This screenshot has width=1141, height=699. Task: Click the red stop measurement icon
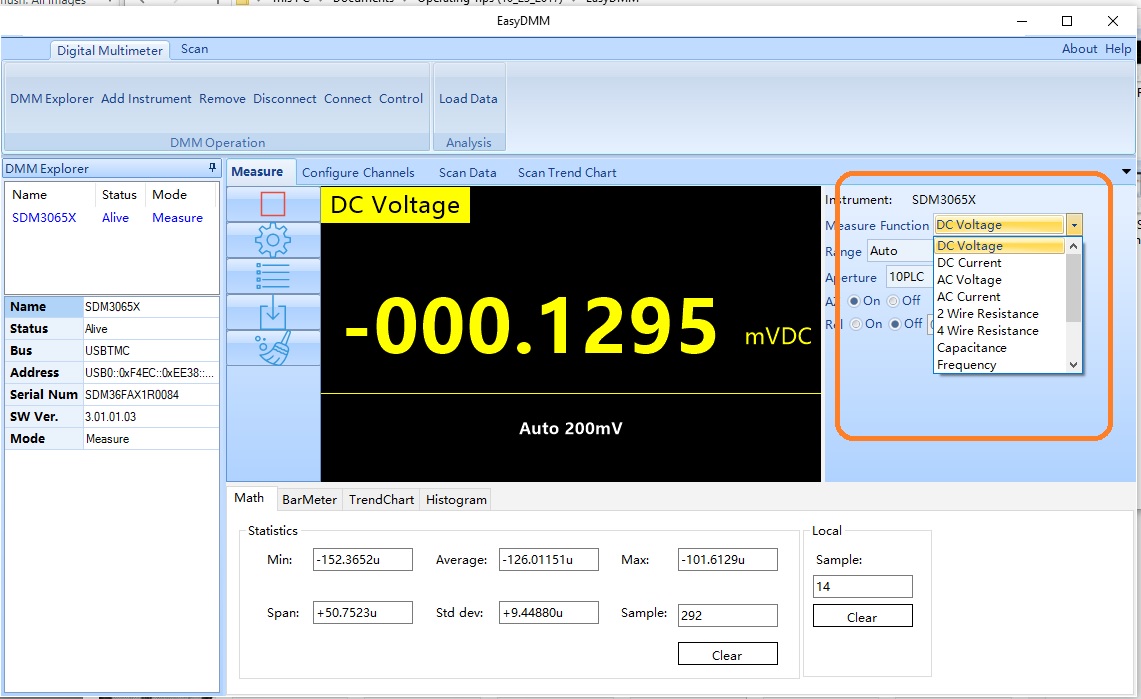(x=273, y=204)
